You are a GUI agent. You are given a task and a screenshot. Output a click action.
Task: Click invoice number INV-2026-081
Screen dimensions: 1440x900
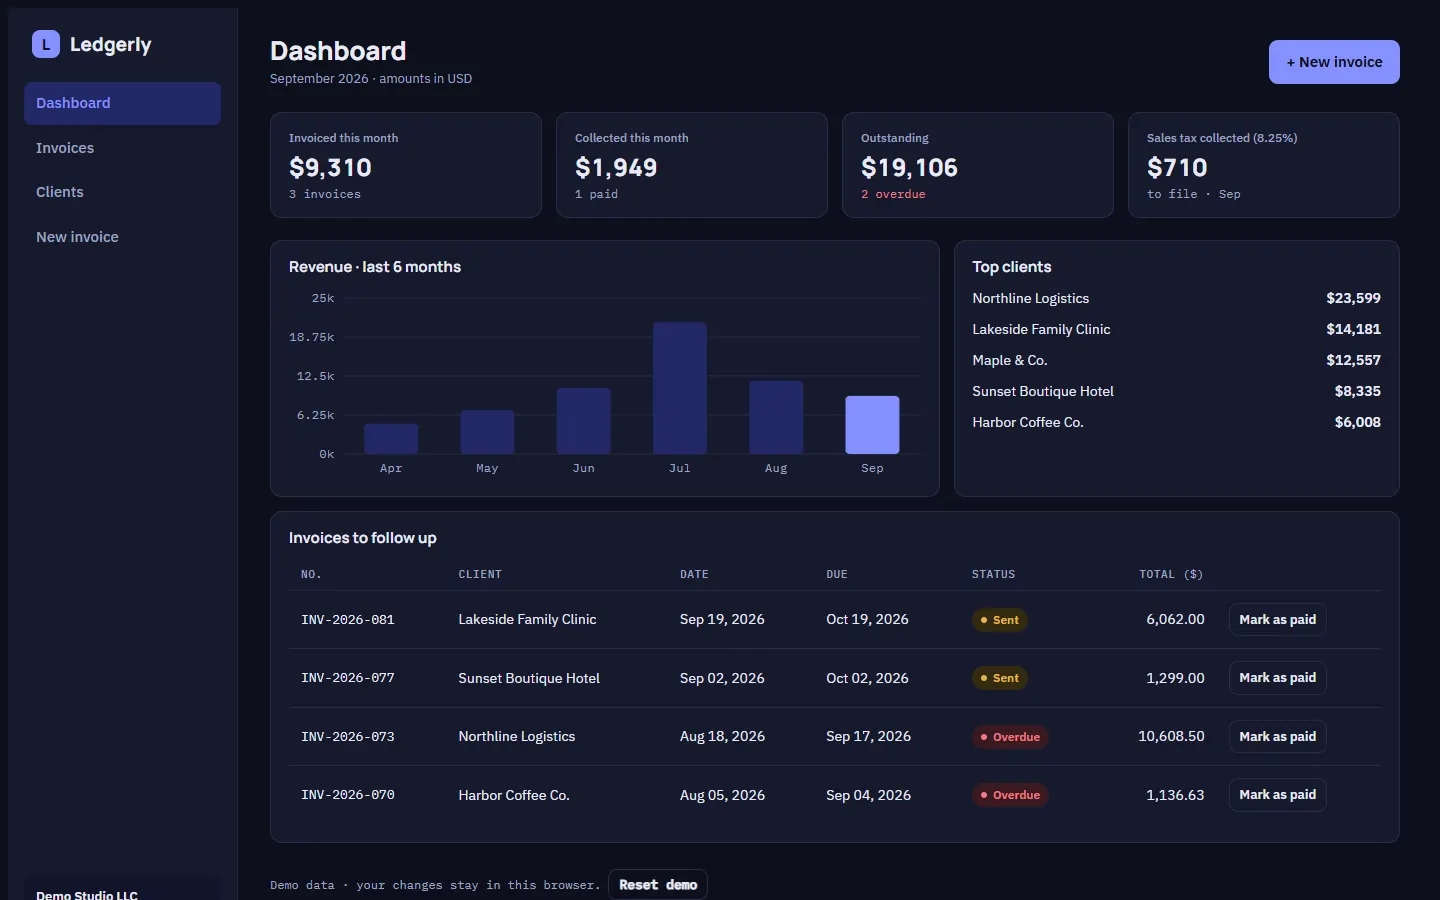[348, 620]
